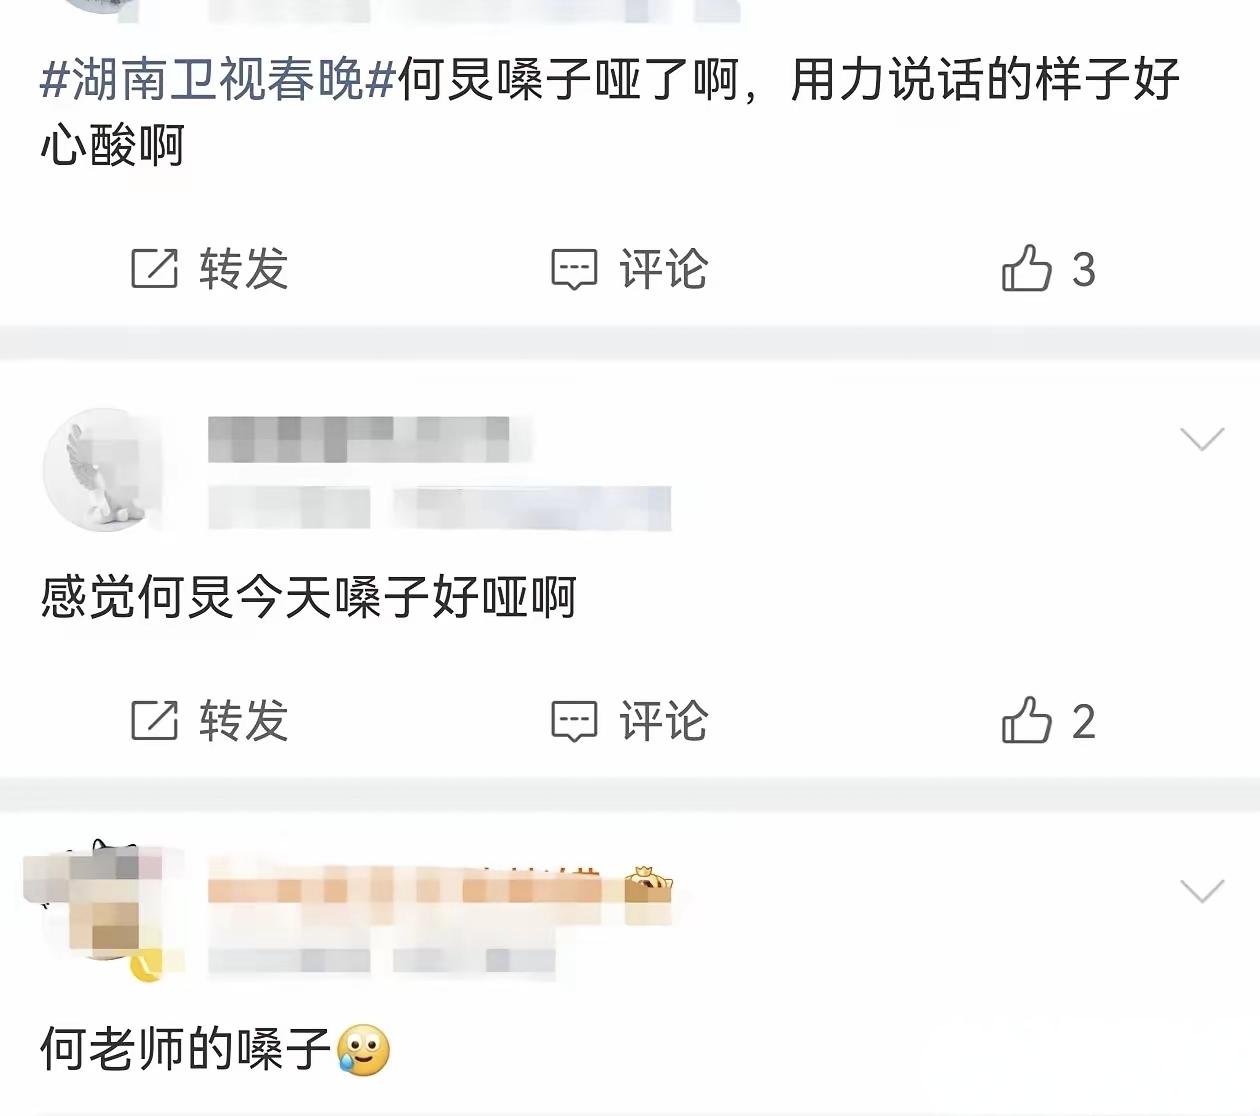This screenshot has height=1116, width=1260.
Task: Tap the yellow verified badge on the third avatar
Action: point(147,965)
